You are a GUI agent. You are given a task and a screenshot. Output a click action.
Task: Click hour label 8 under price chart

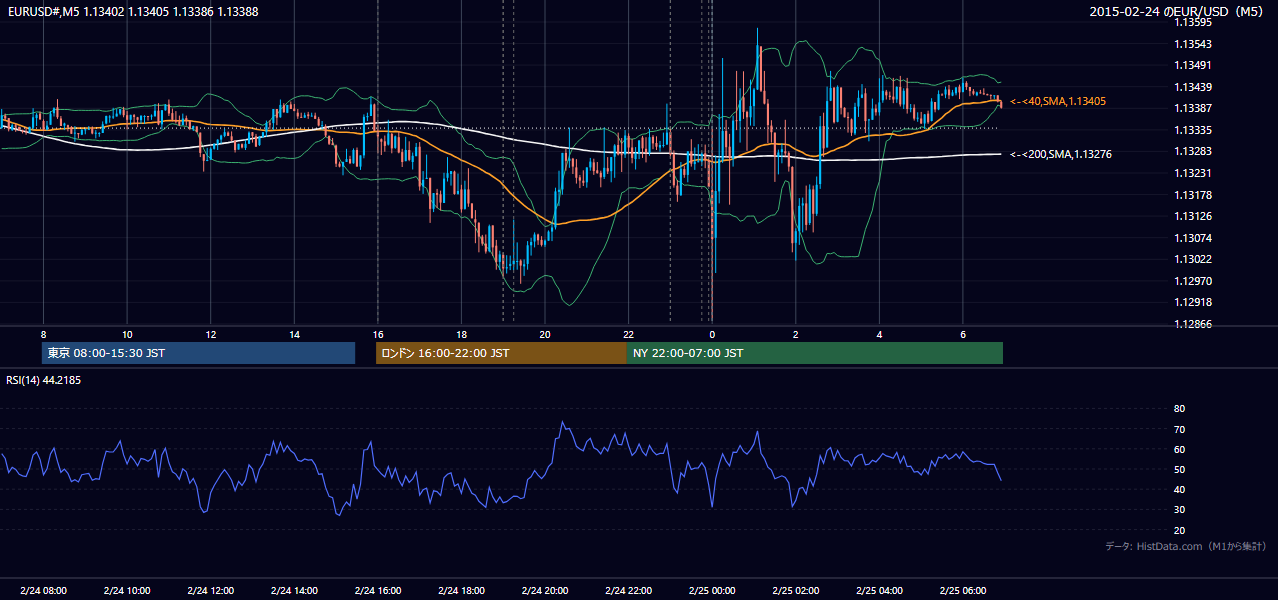tap(43, 334)
